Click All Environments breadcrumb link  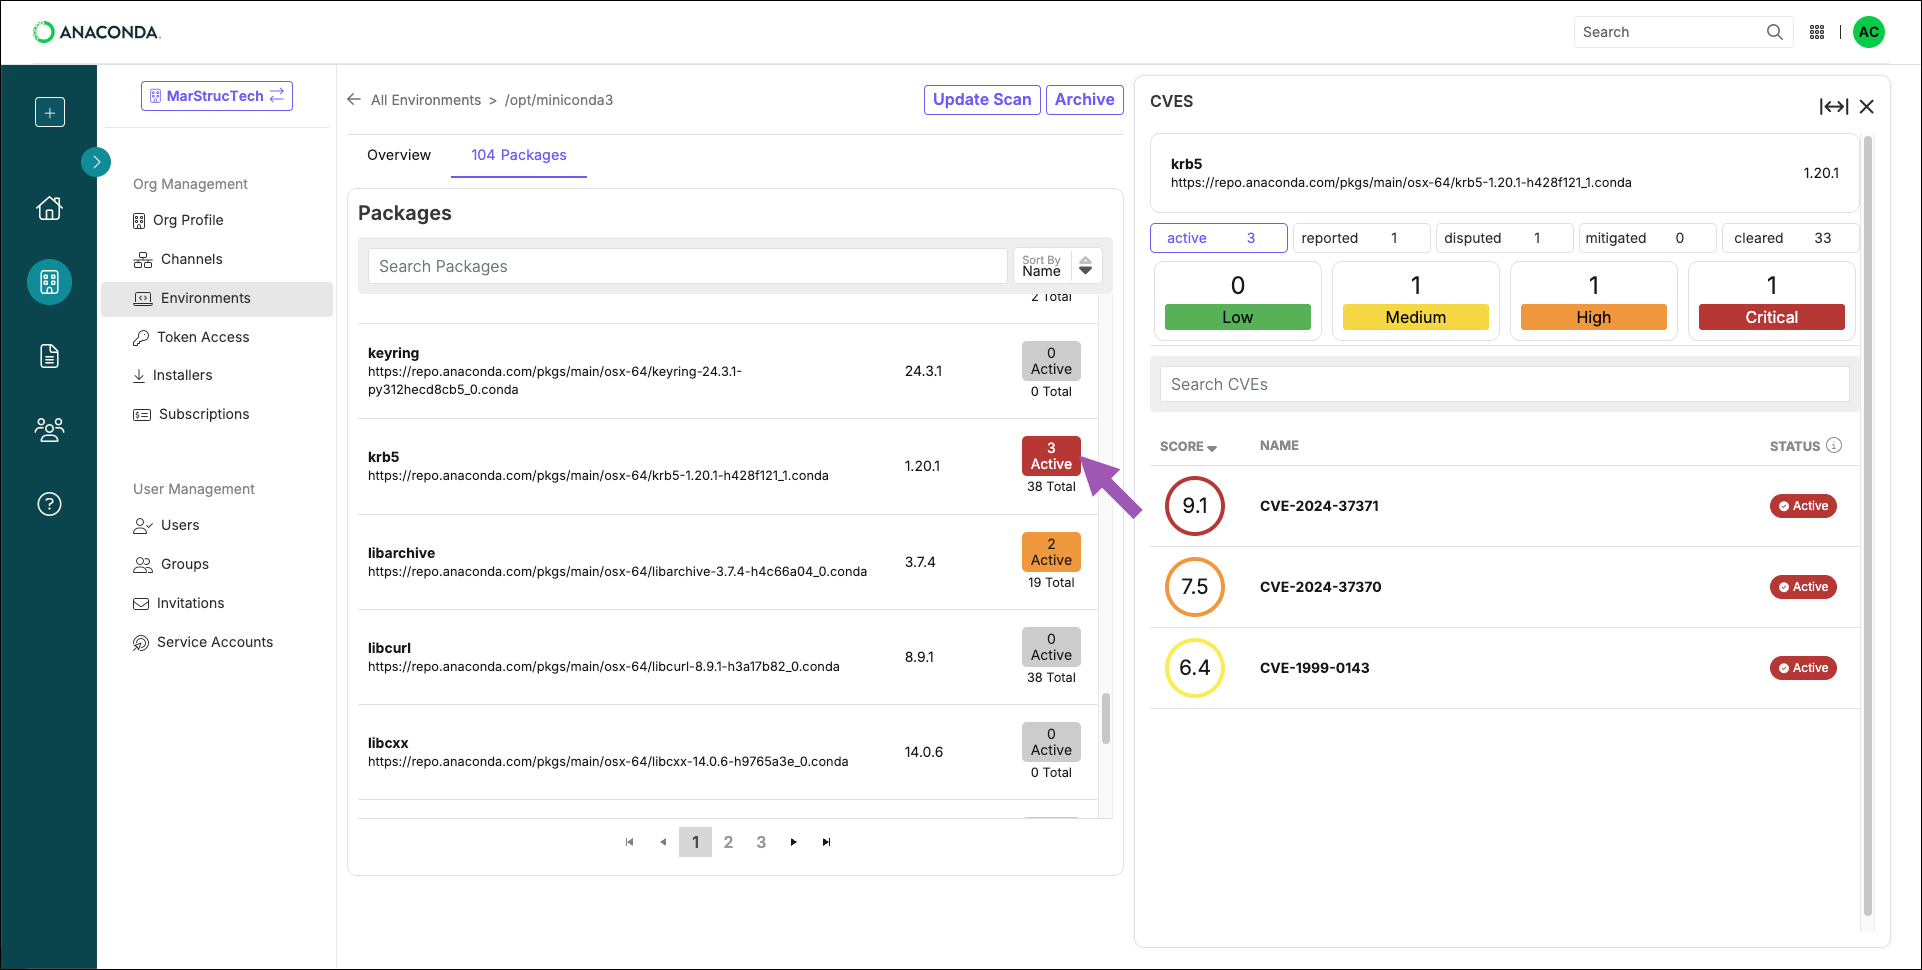click(x=426, y=100)
